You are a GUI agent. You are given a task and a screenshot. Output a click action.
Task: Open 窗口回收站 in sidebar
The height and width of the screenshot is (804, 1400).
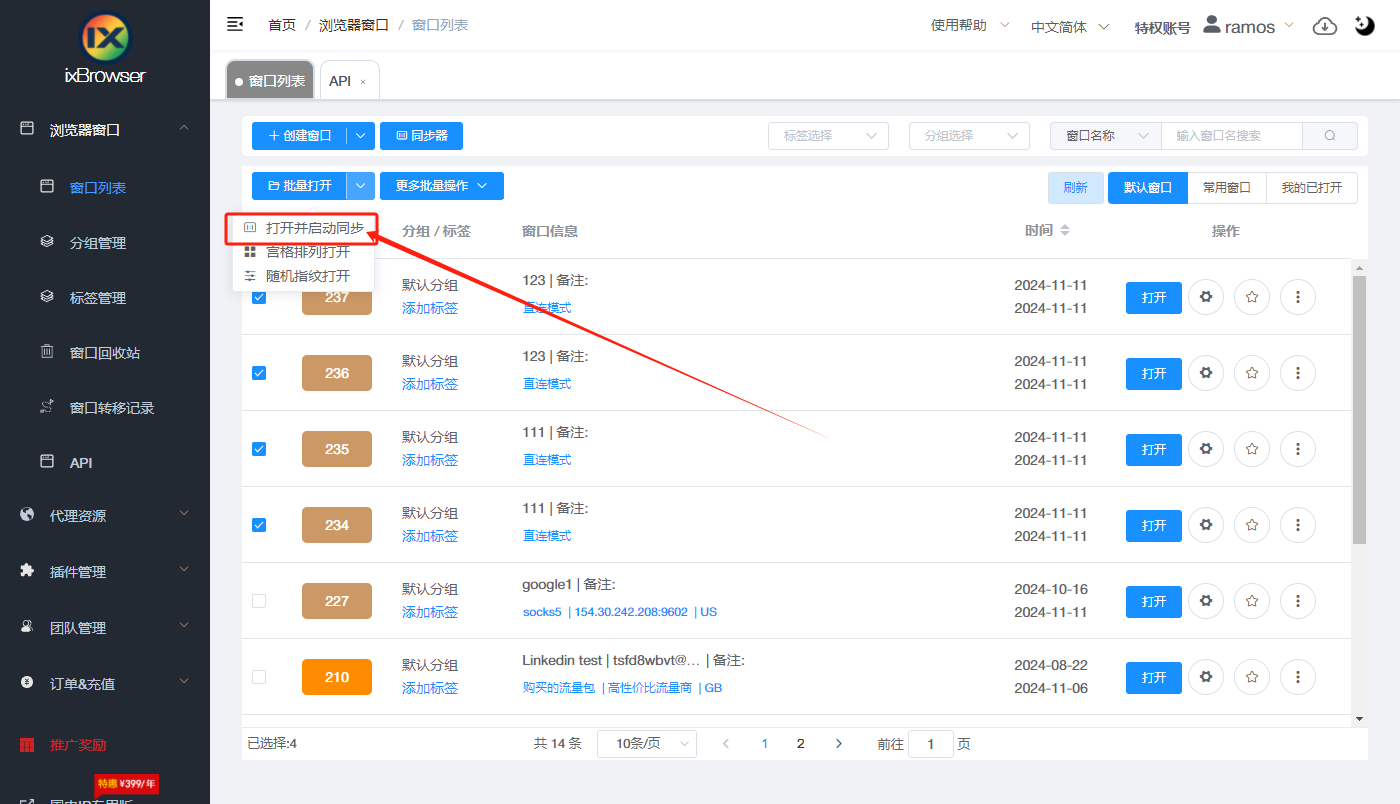105,353
